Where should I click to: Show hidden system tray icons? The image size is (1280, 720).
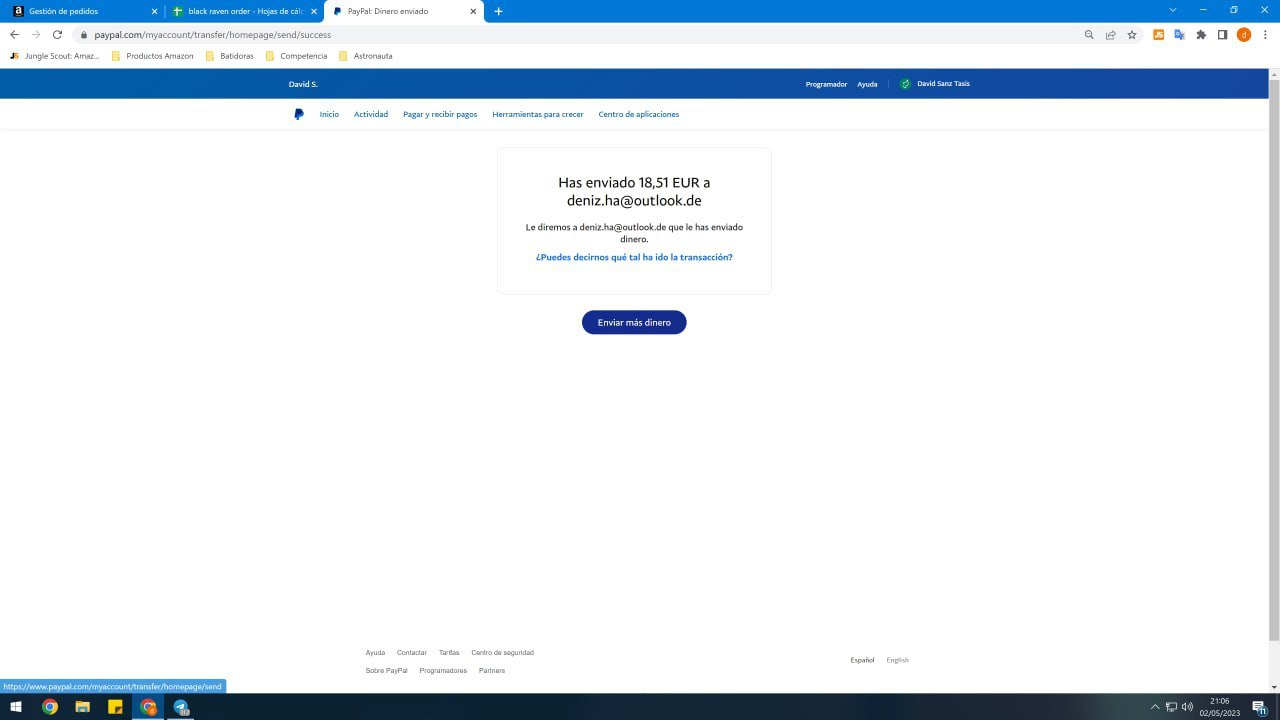[x=1155, y=707]
